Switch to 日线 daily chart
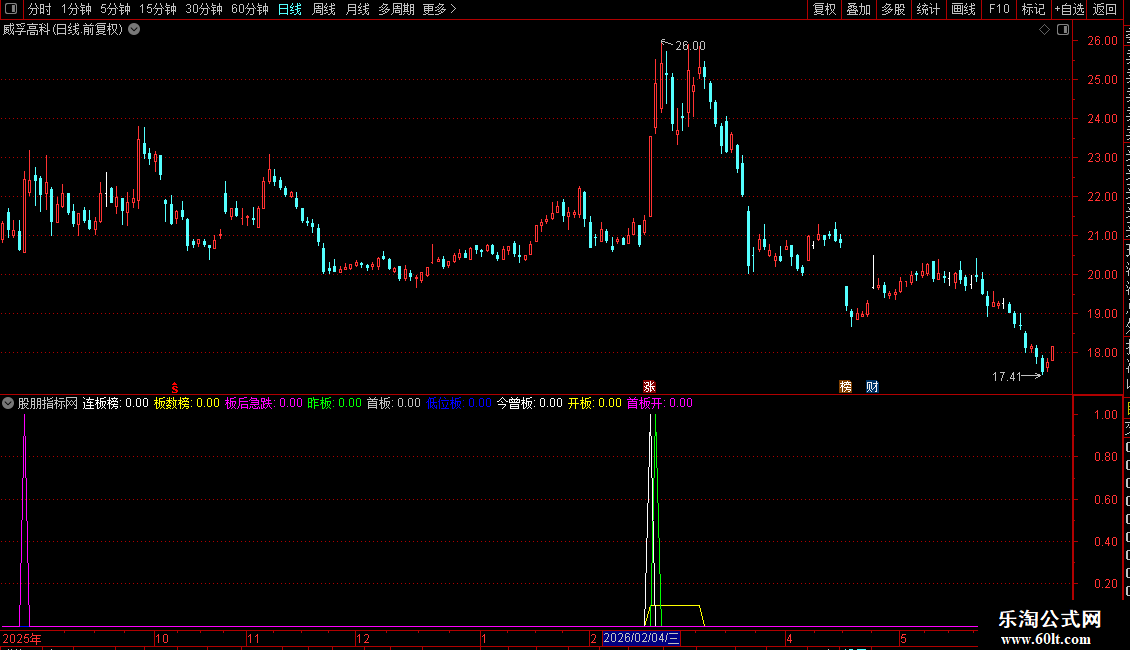 290,9
